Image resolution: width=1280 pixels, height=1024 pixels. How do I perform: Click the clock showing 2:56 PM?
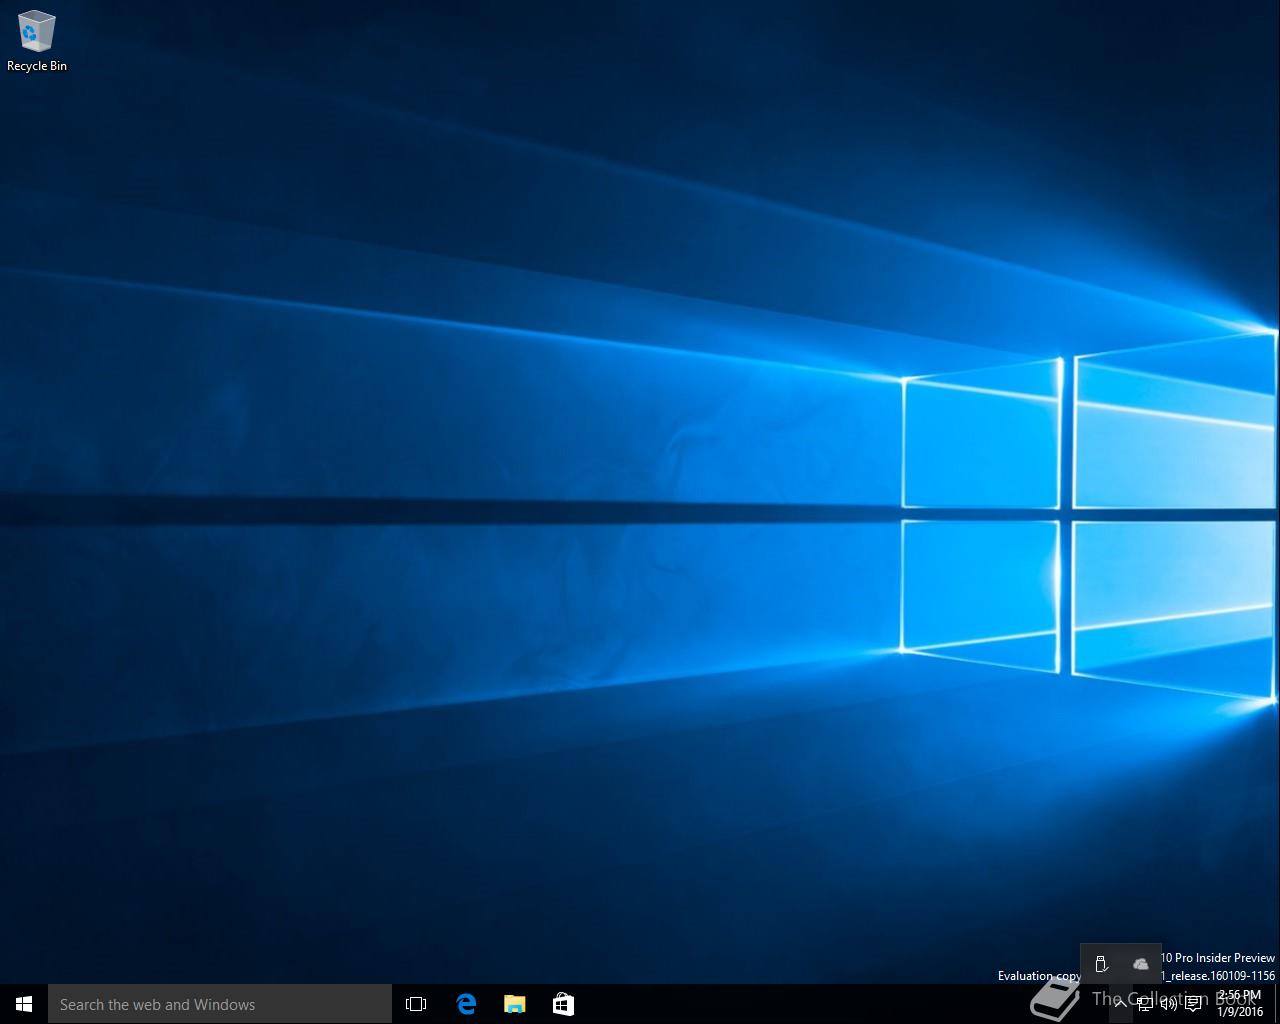tap(1240, 1004)
